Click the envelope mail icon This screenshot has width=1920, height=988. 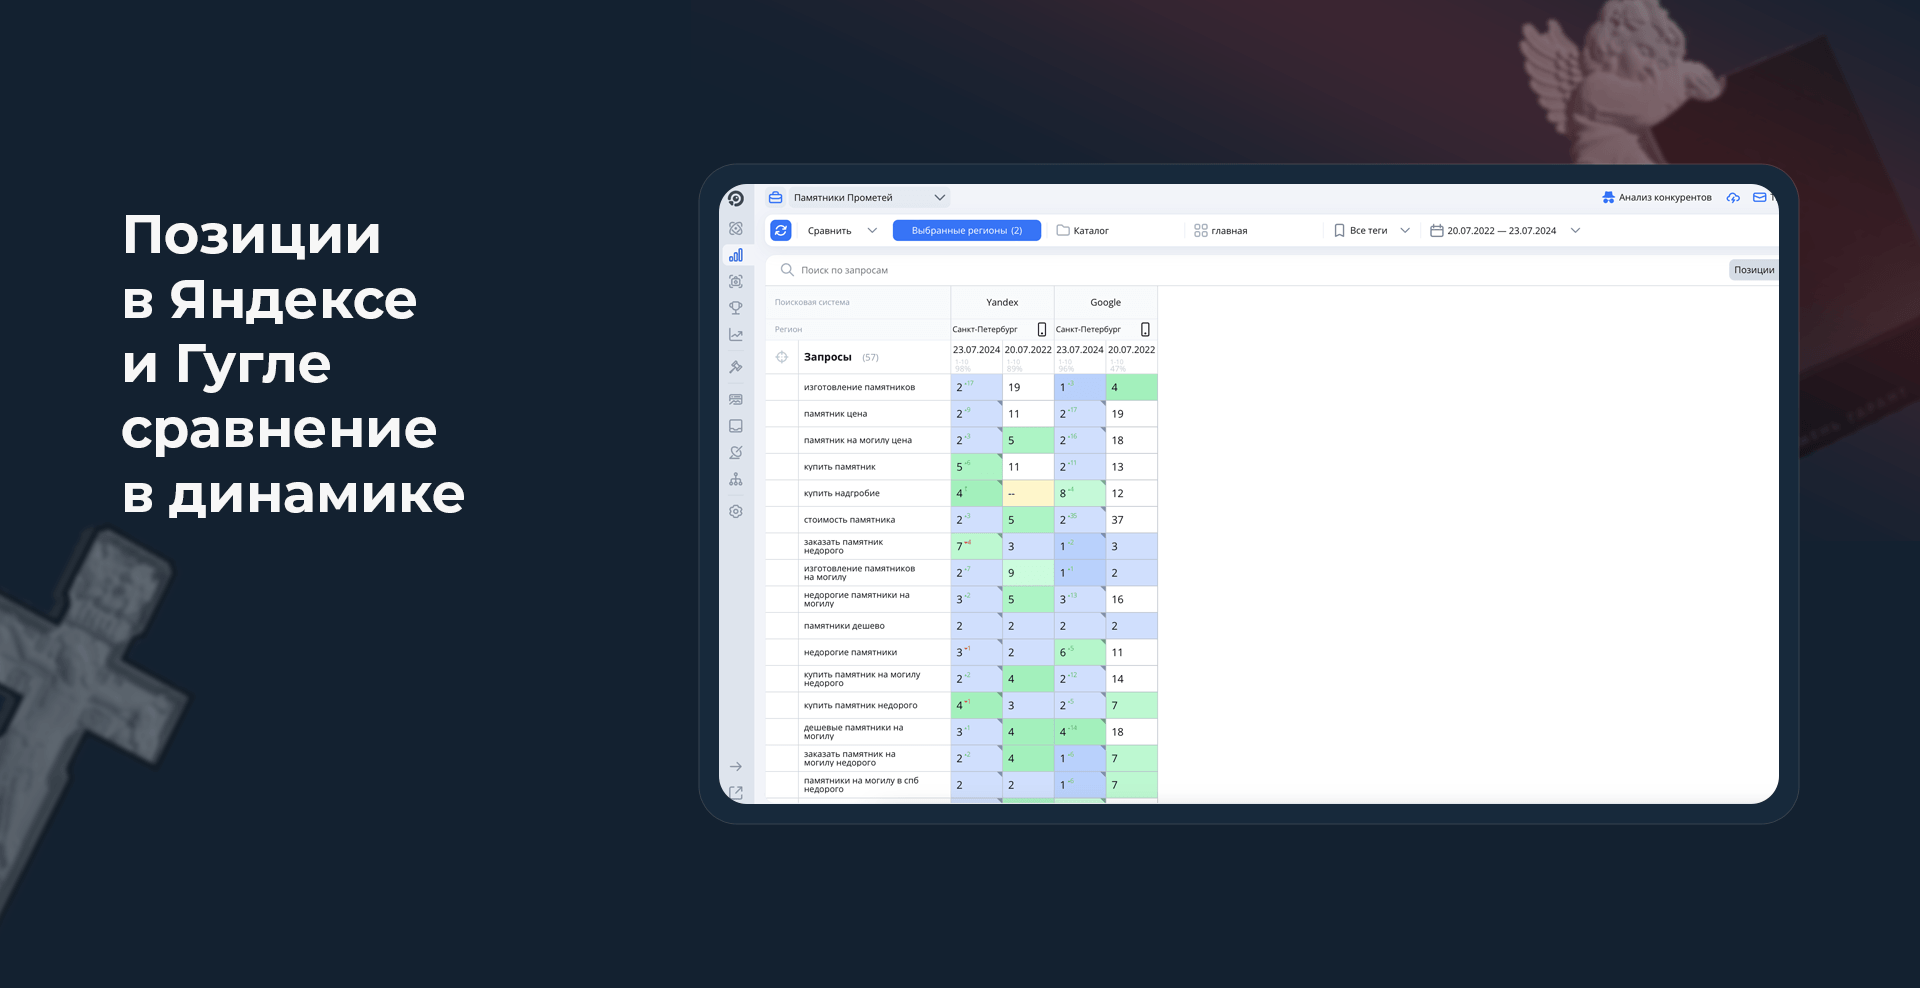1759,198
